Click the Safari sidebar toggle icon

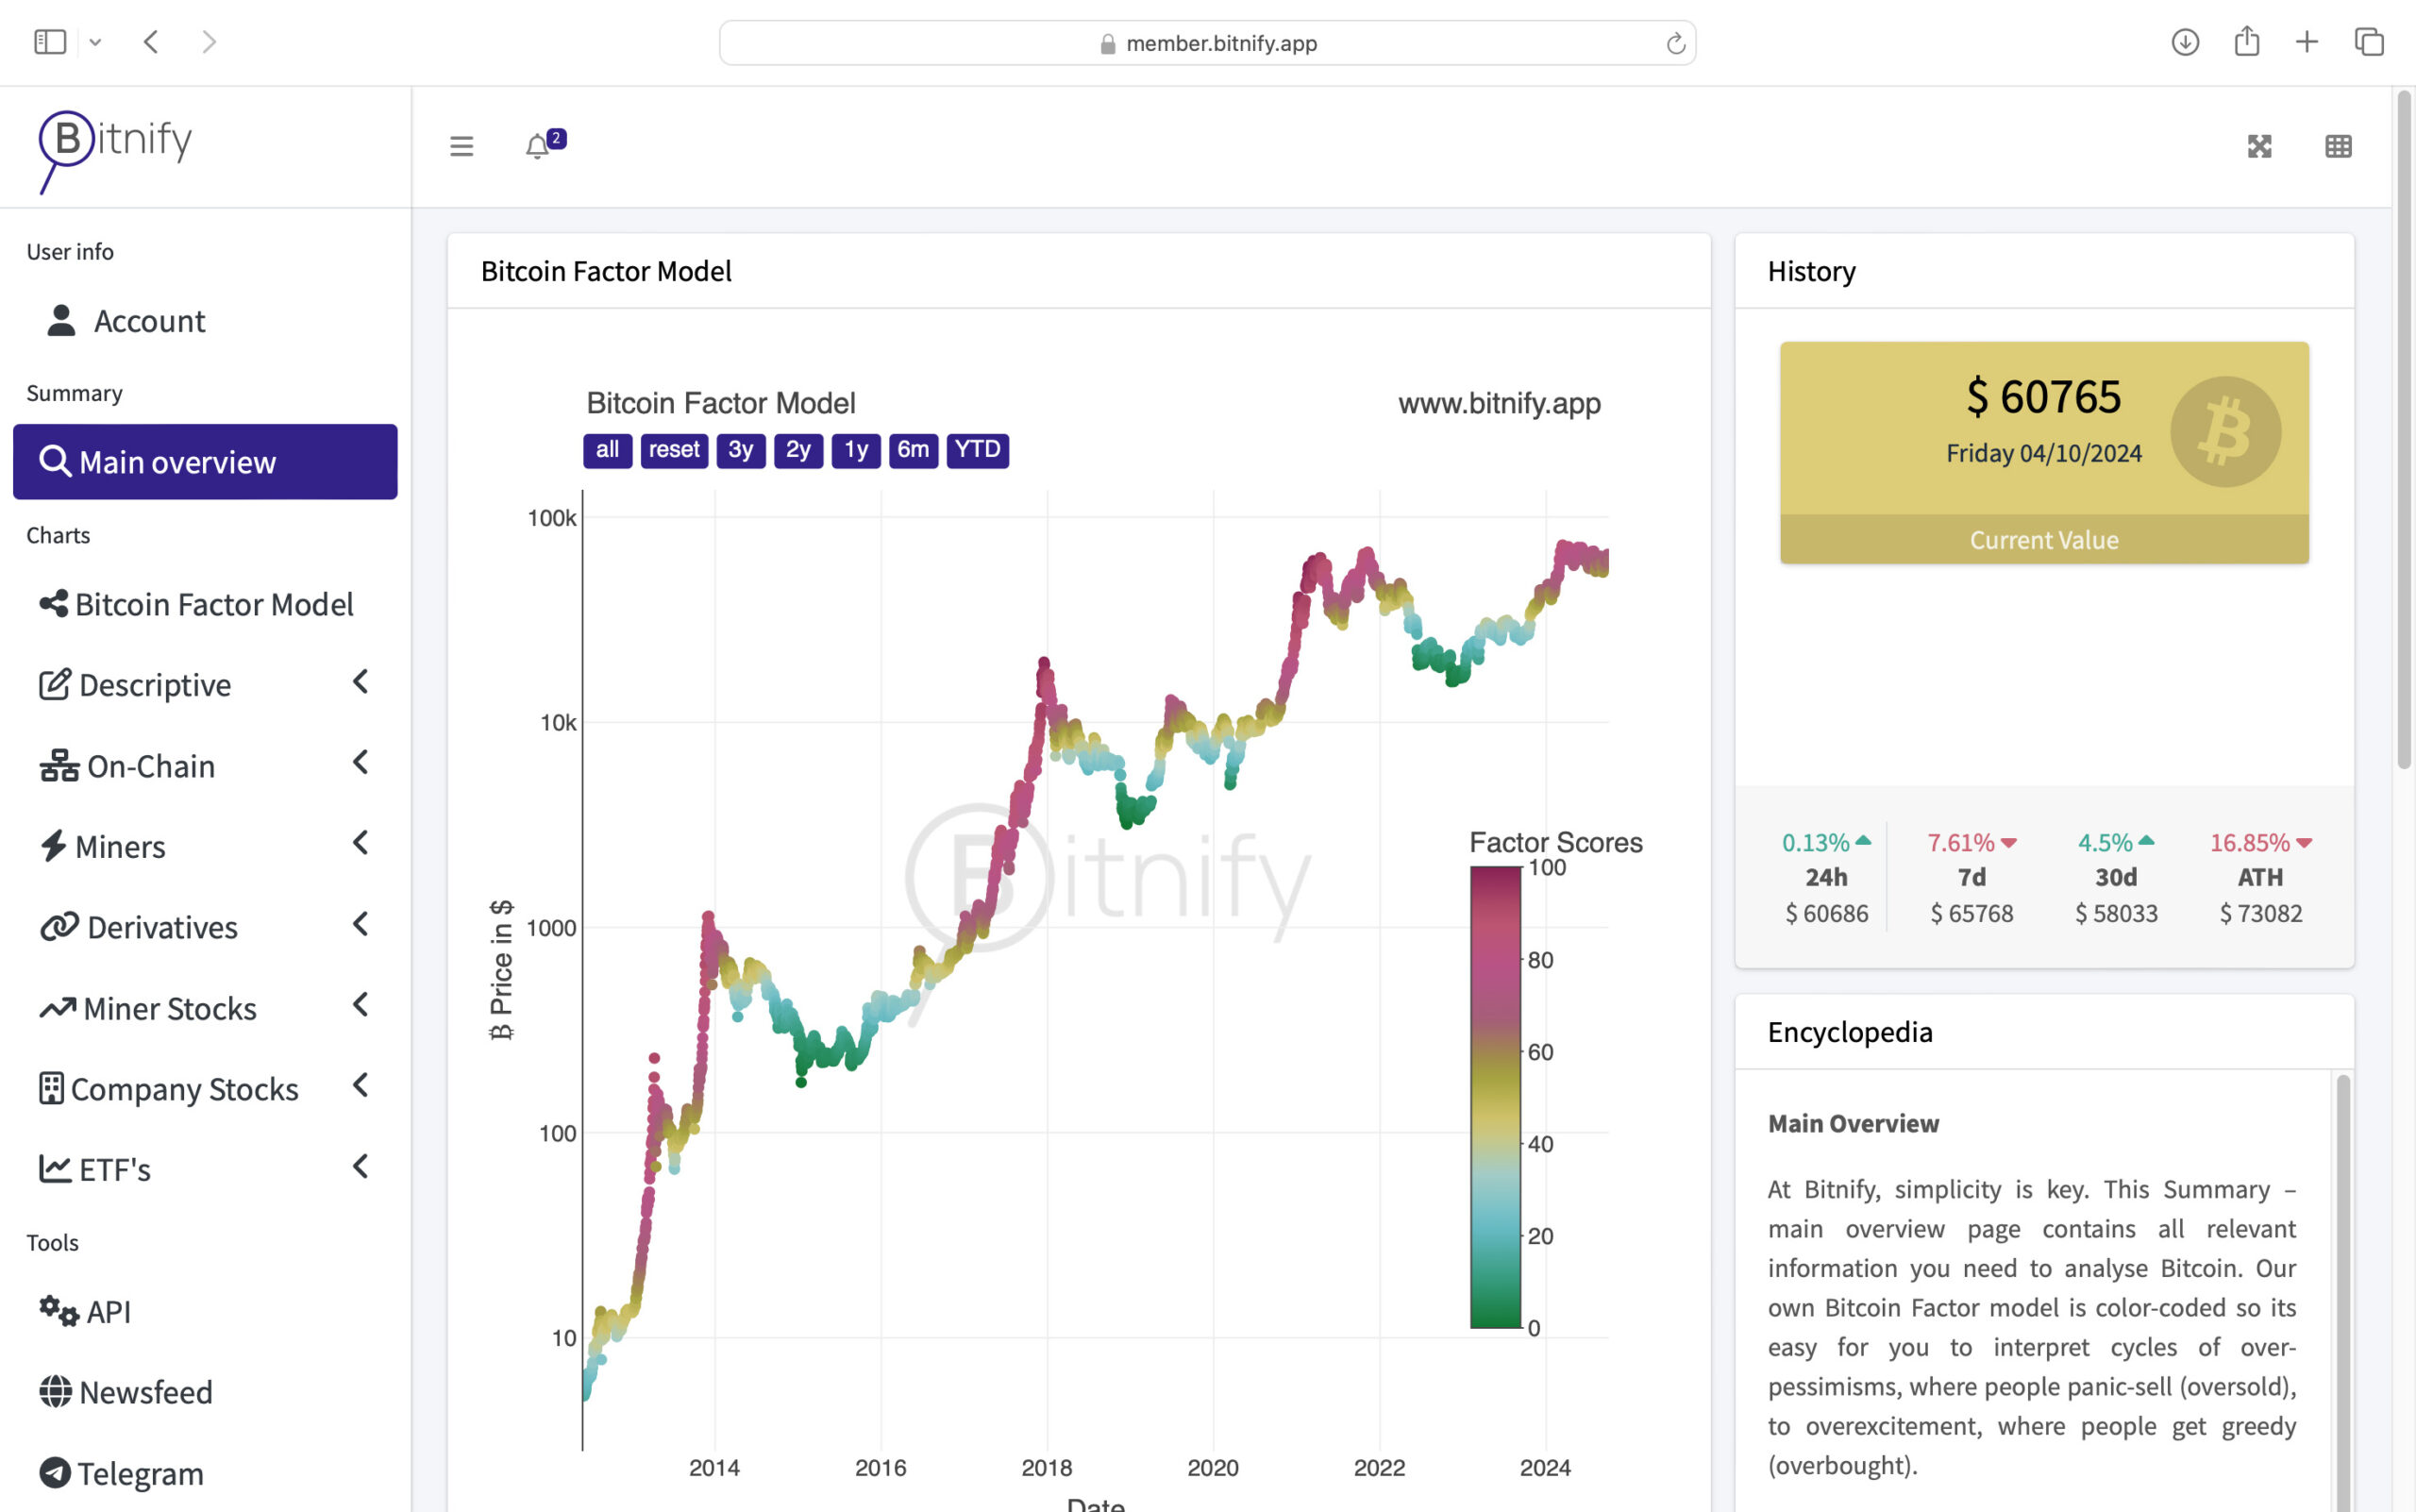pos(50,42)
